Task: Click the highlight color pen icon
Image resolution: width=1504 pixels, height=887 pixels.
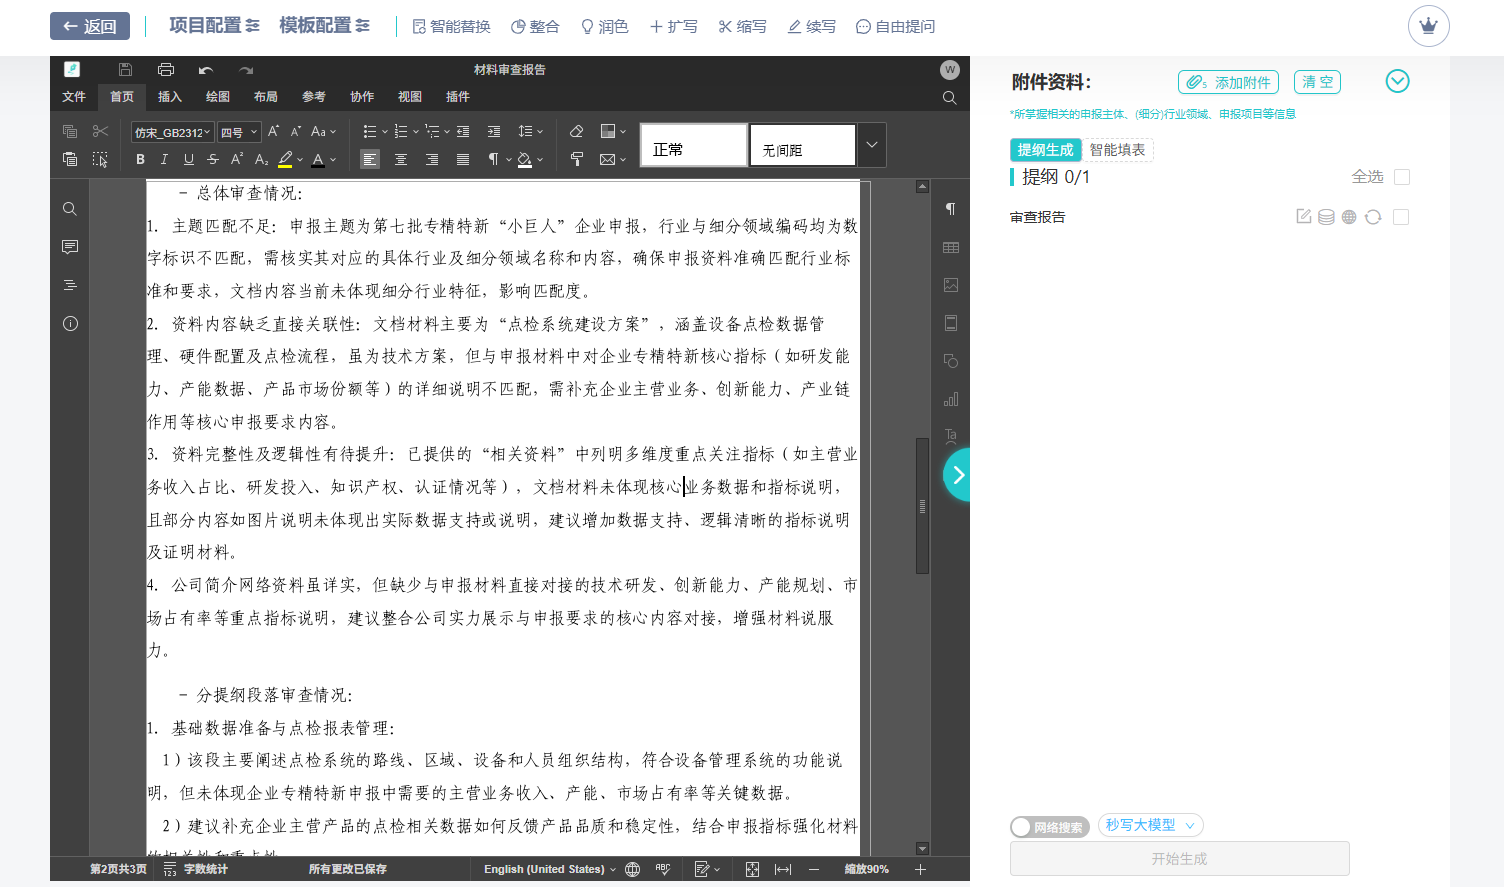Action: [x=288, y=159]
